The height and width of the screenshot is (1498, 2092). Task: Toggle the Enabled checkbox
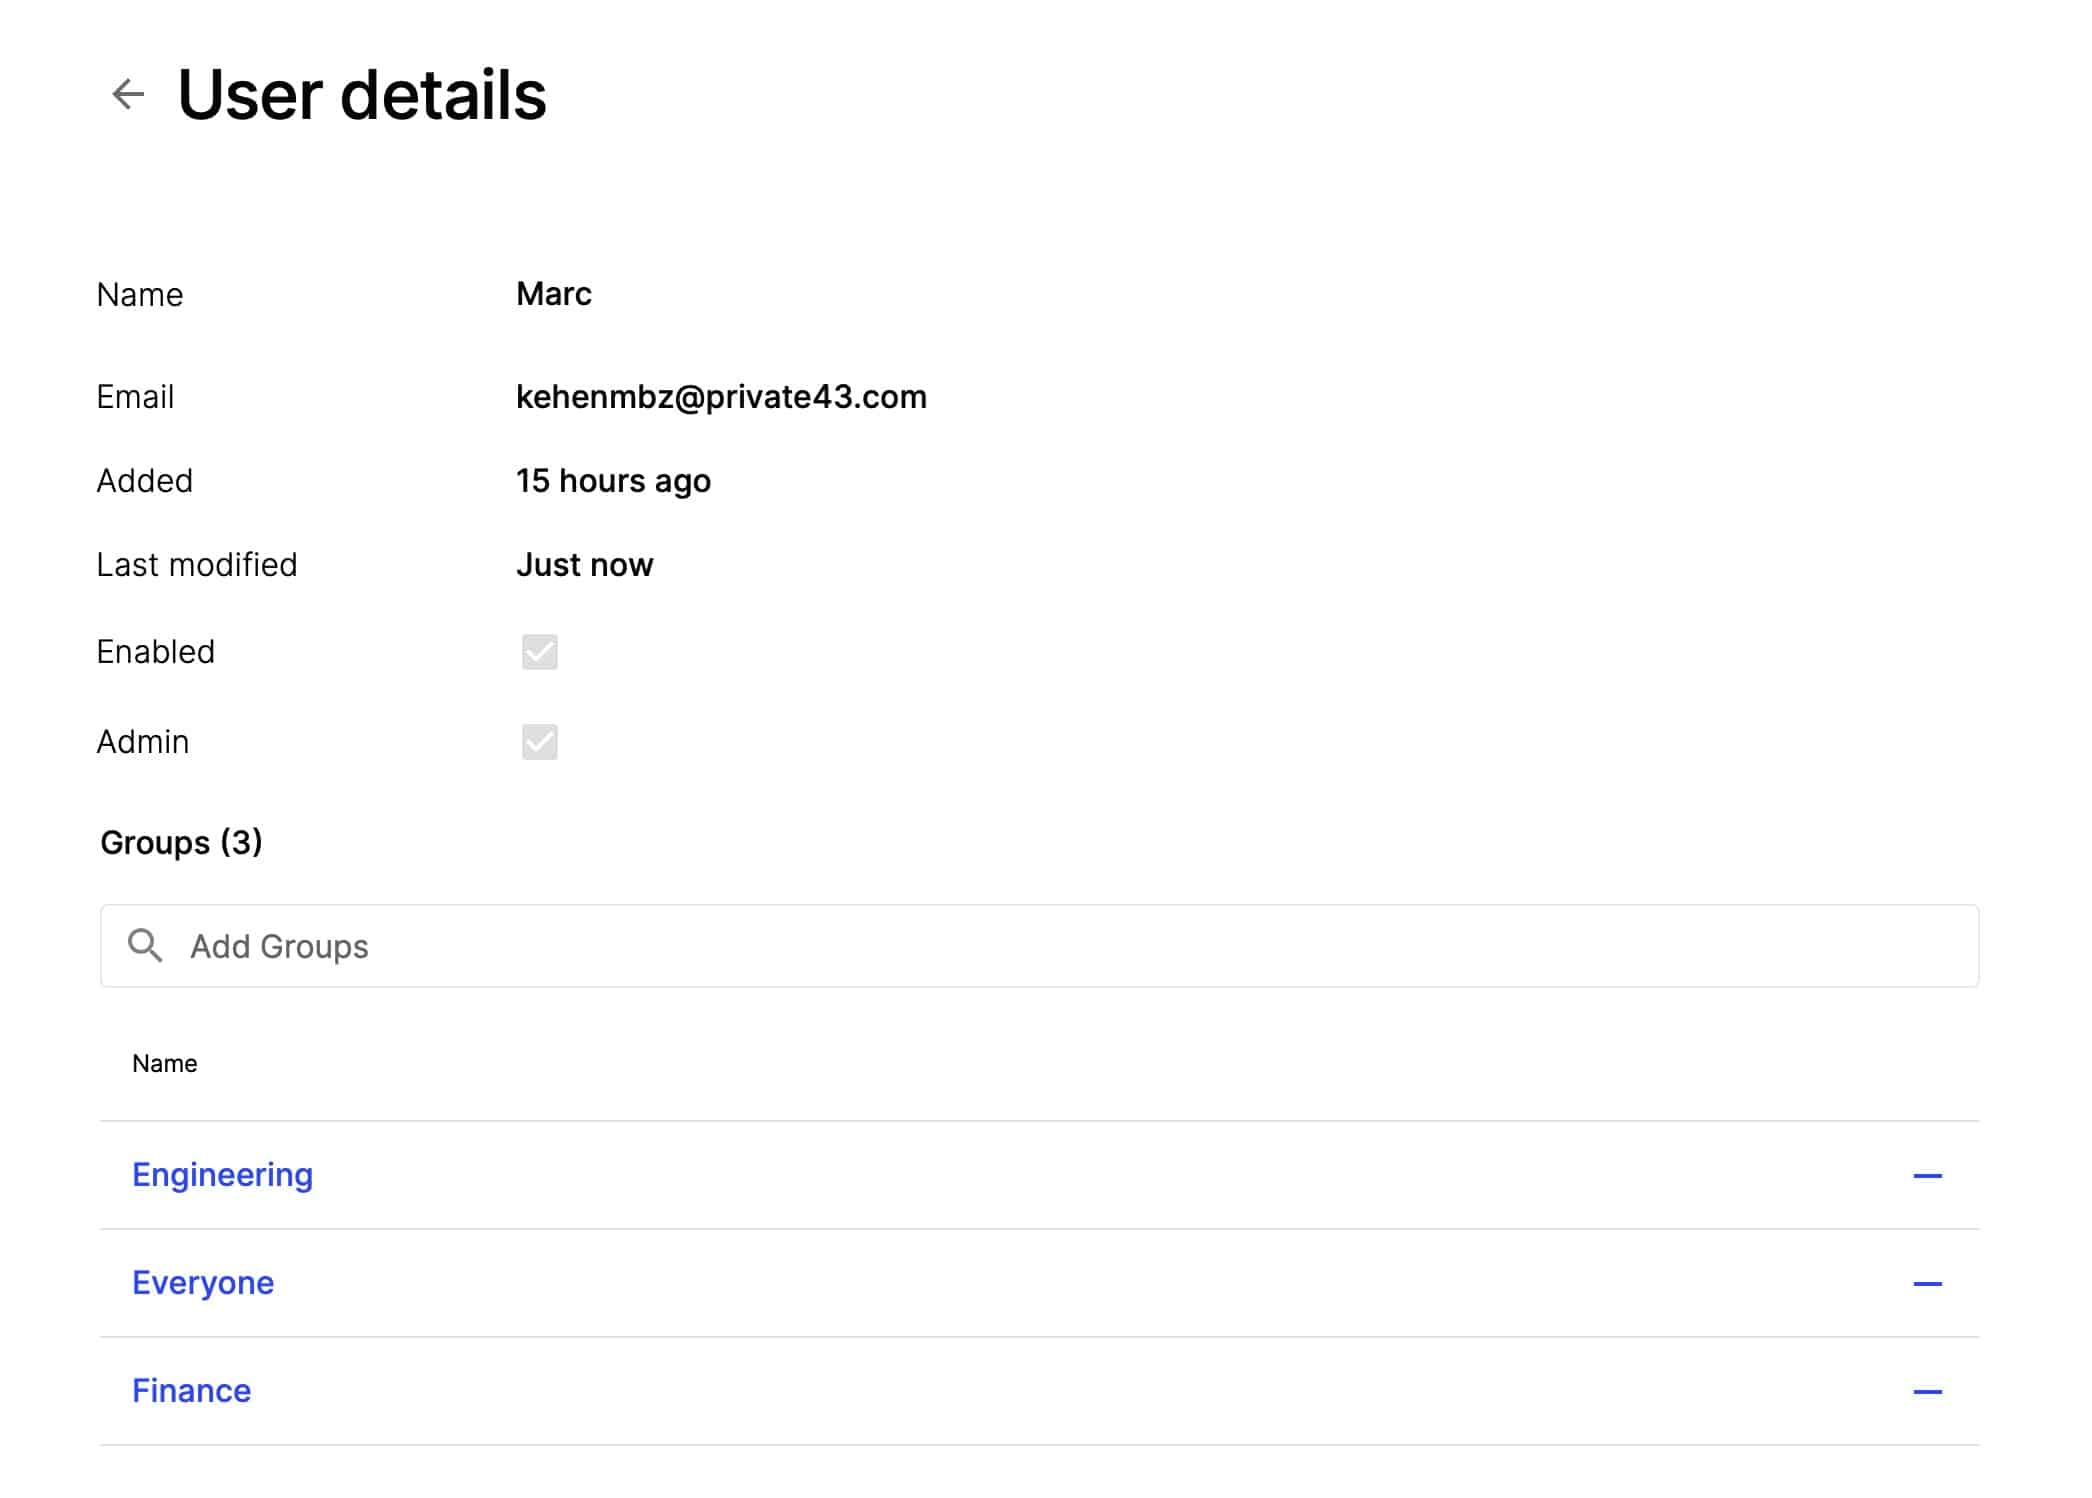(x=540, y=652)
